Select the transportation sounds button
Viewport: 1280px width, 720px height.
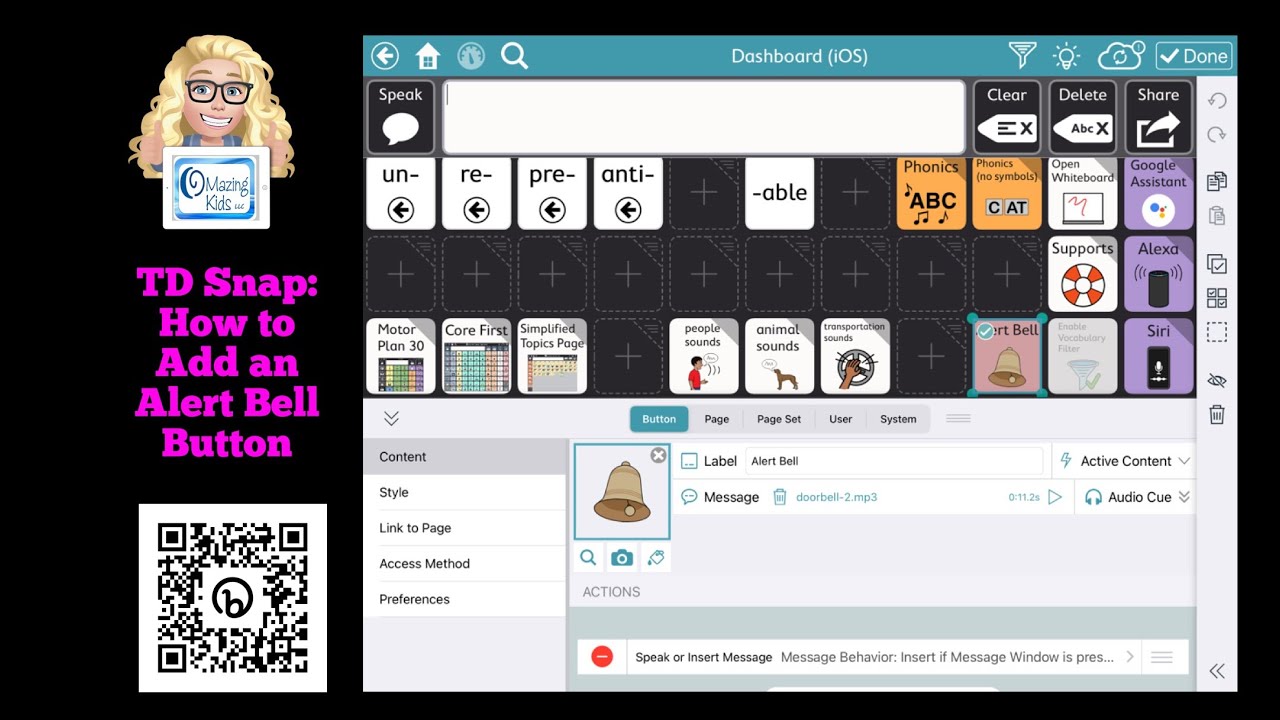click(x=855, y=356)
